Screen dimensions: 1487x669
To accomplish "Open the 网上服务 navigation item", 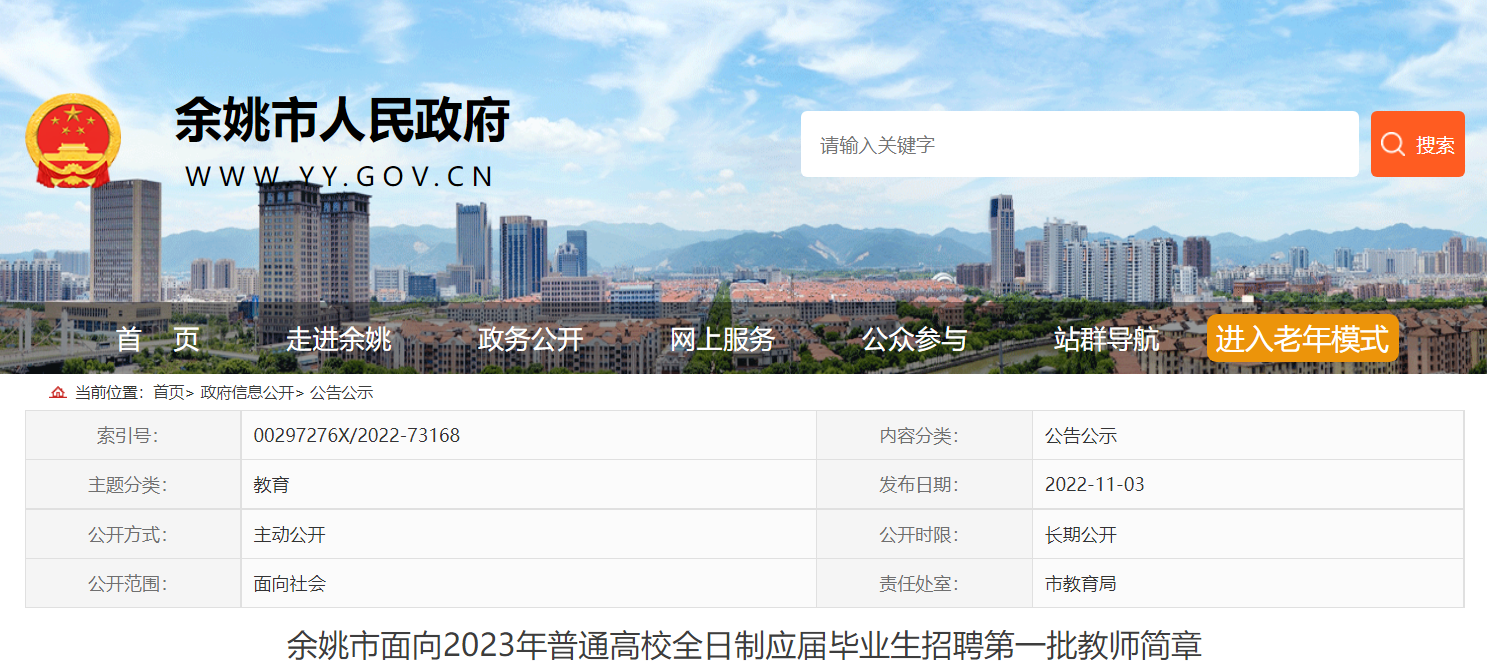I will point(722,339).
